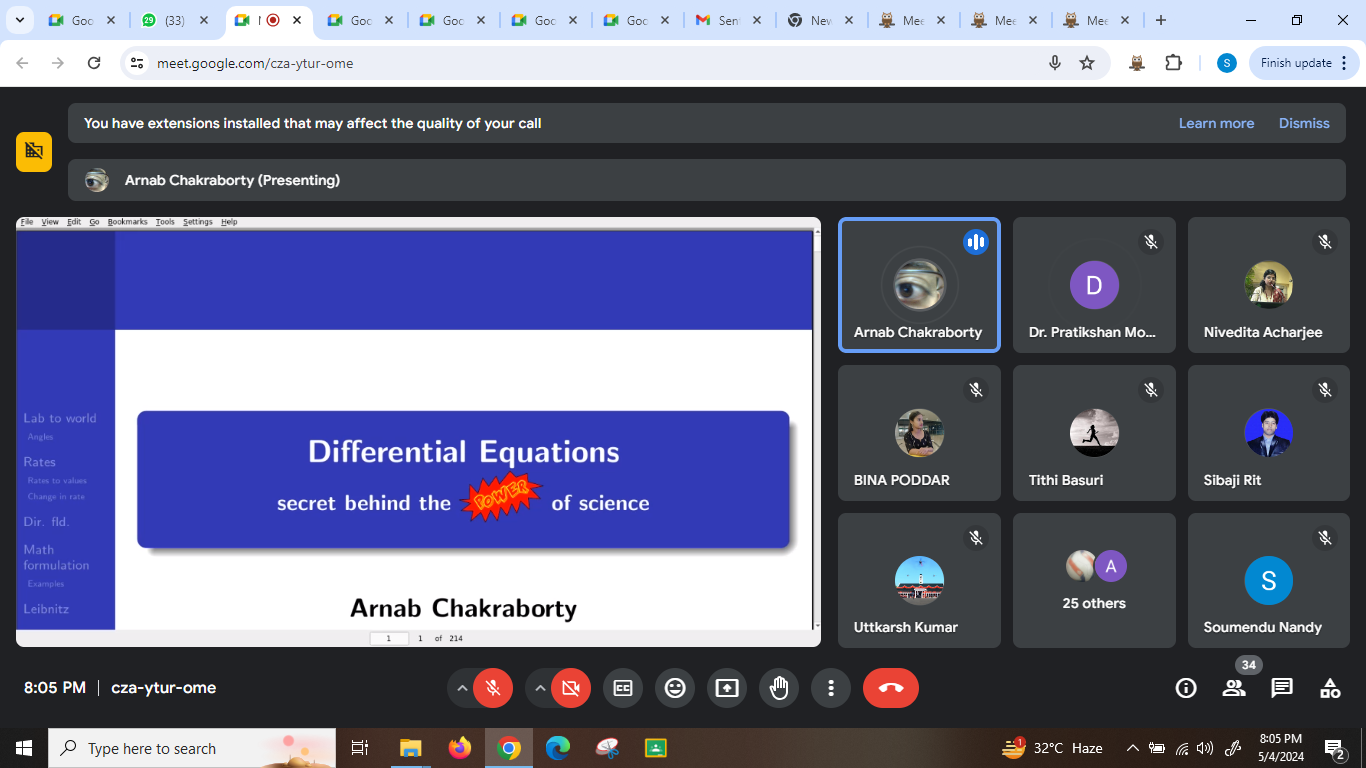Open the three-dot more options menu

tap(831, 688)
